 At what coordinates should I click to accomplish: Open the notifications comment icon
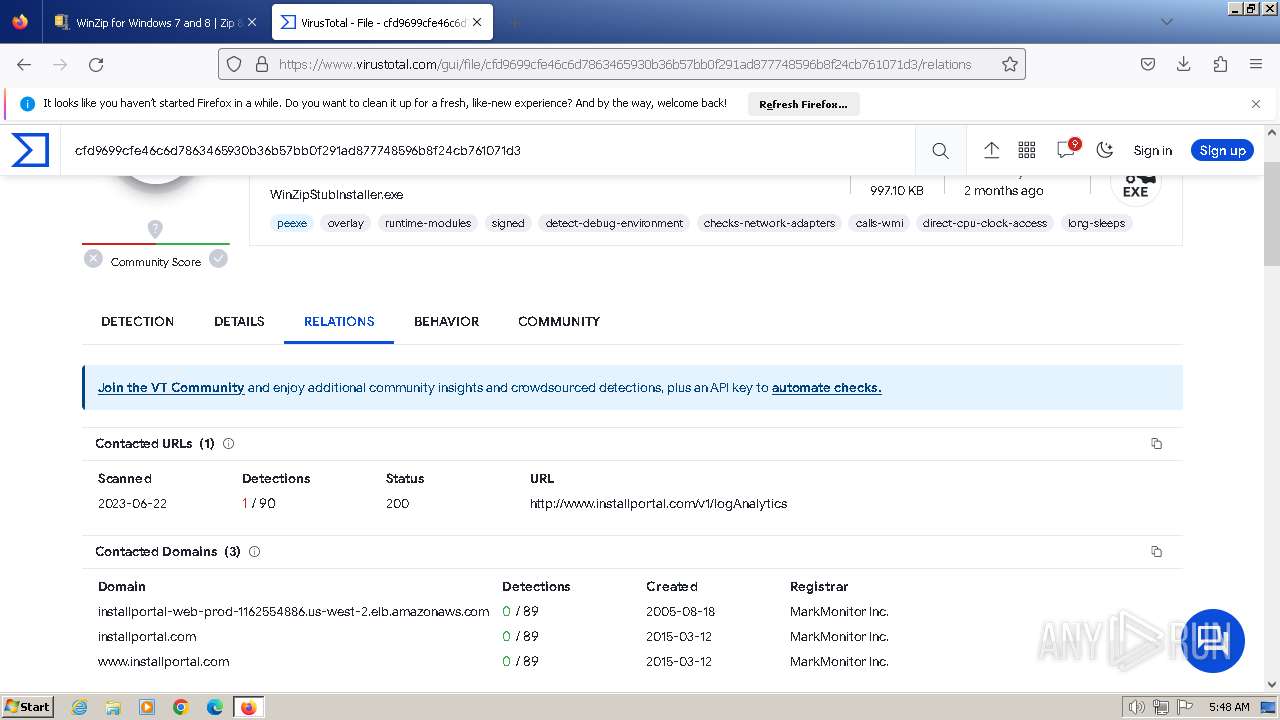click(1066, 149)
